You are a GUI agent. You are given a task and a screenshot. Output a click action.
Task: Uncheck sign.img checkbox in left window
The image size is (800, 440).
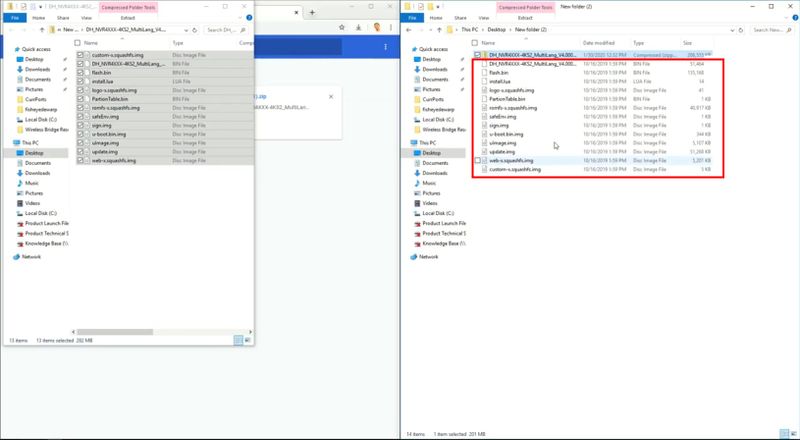(x=80, y=125)
